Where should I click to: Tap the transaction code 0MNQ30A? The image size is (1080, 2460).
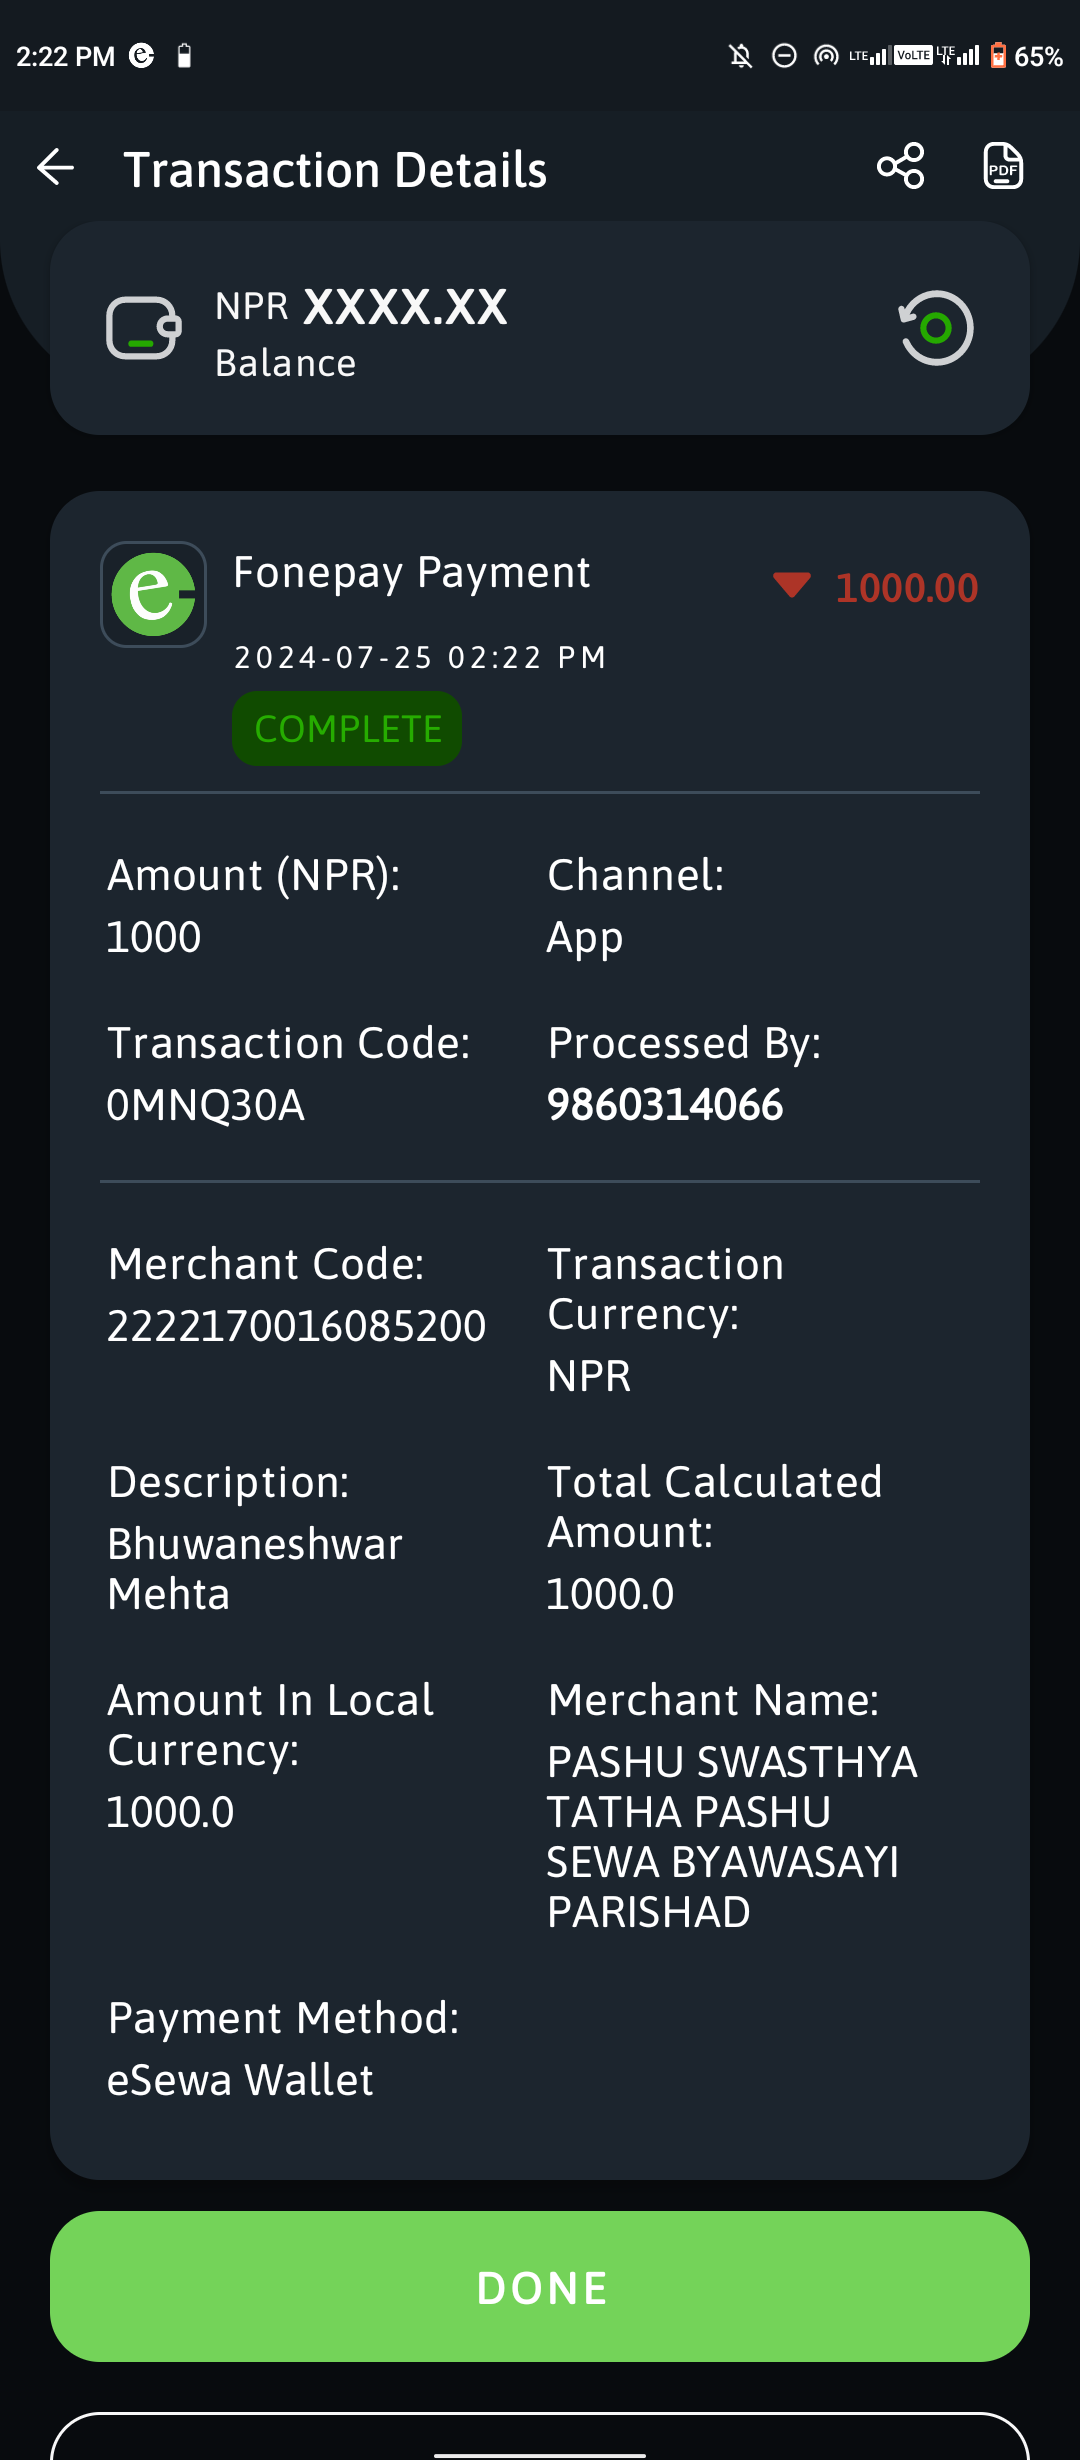(x=206, y=1105)
